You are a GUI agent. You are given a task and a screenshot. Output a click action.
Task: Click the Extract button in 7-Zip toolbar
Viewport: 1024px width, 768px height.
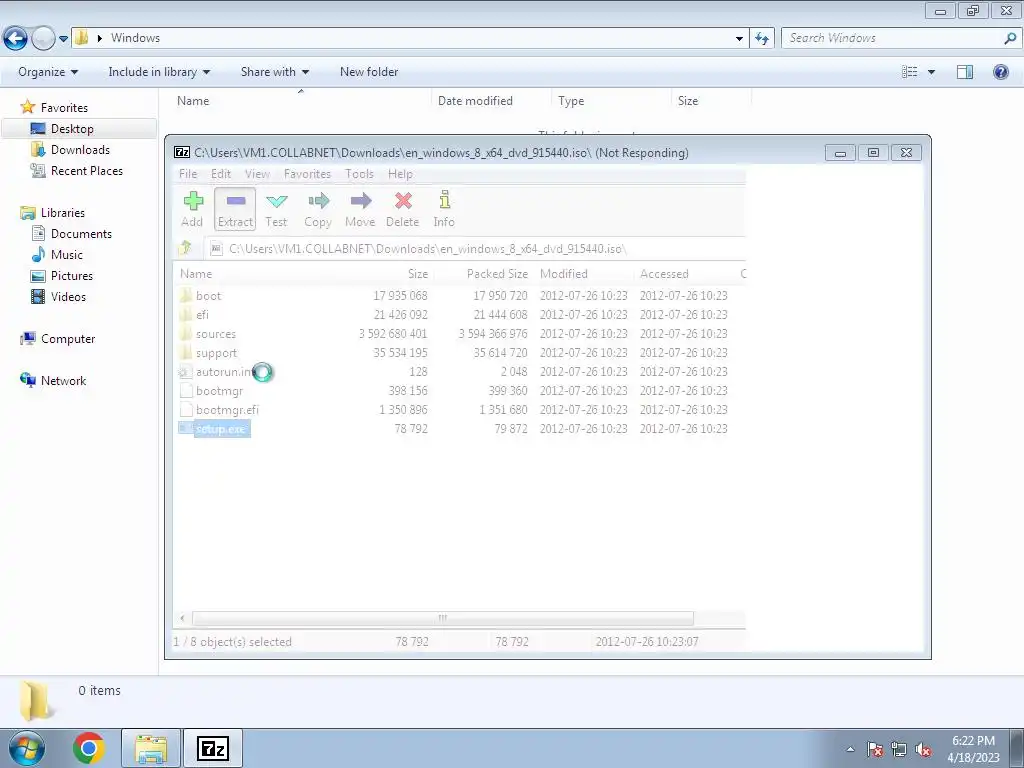[235, 209]
